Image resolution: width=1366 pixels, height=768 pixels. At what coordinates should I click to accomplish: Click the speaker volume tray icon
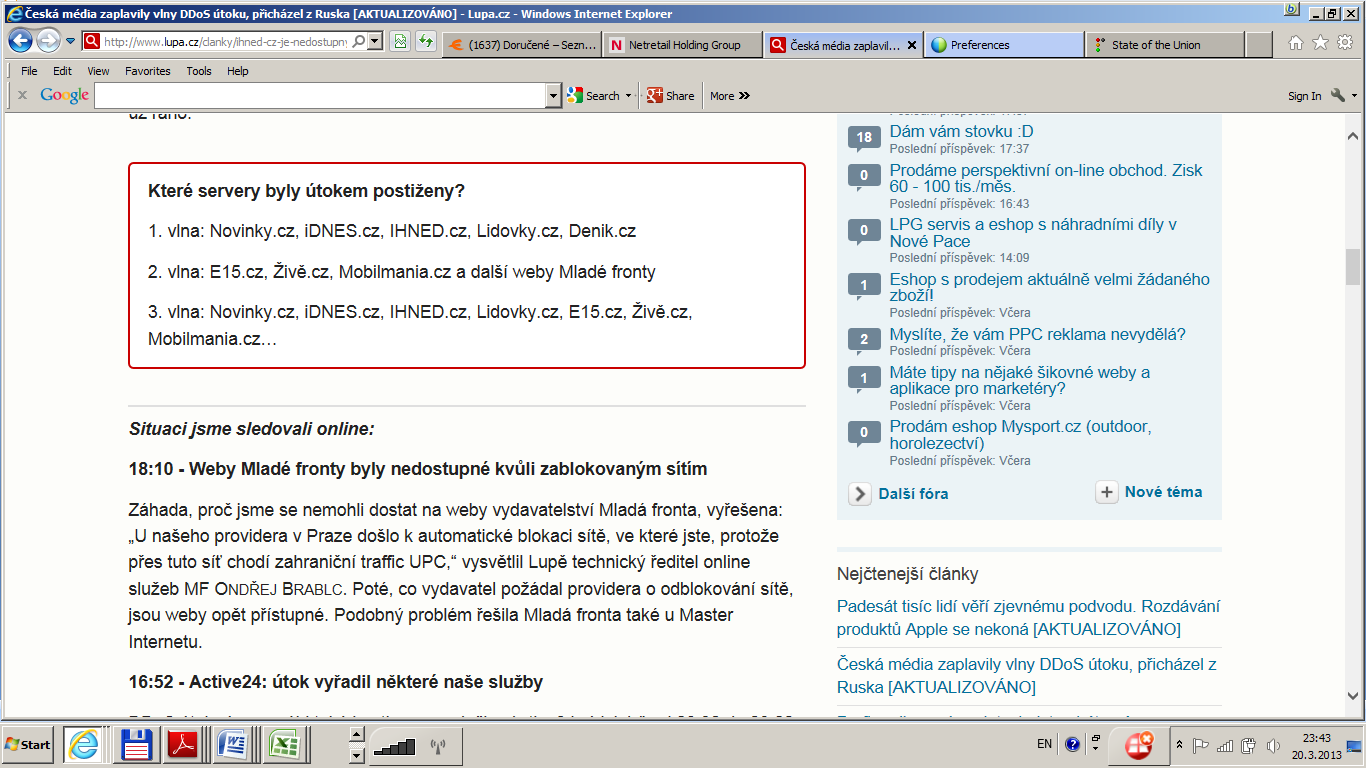coord(1273,745)
